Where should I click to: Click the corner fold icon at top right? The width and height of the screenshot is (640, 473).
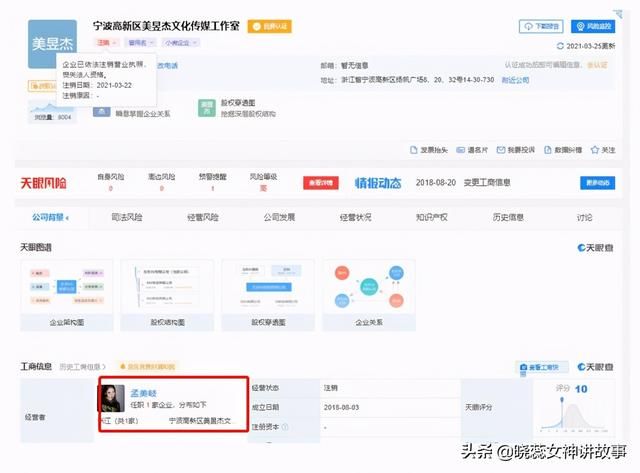[x=618, y=14]
